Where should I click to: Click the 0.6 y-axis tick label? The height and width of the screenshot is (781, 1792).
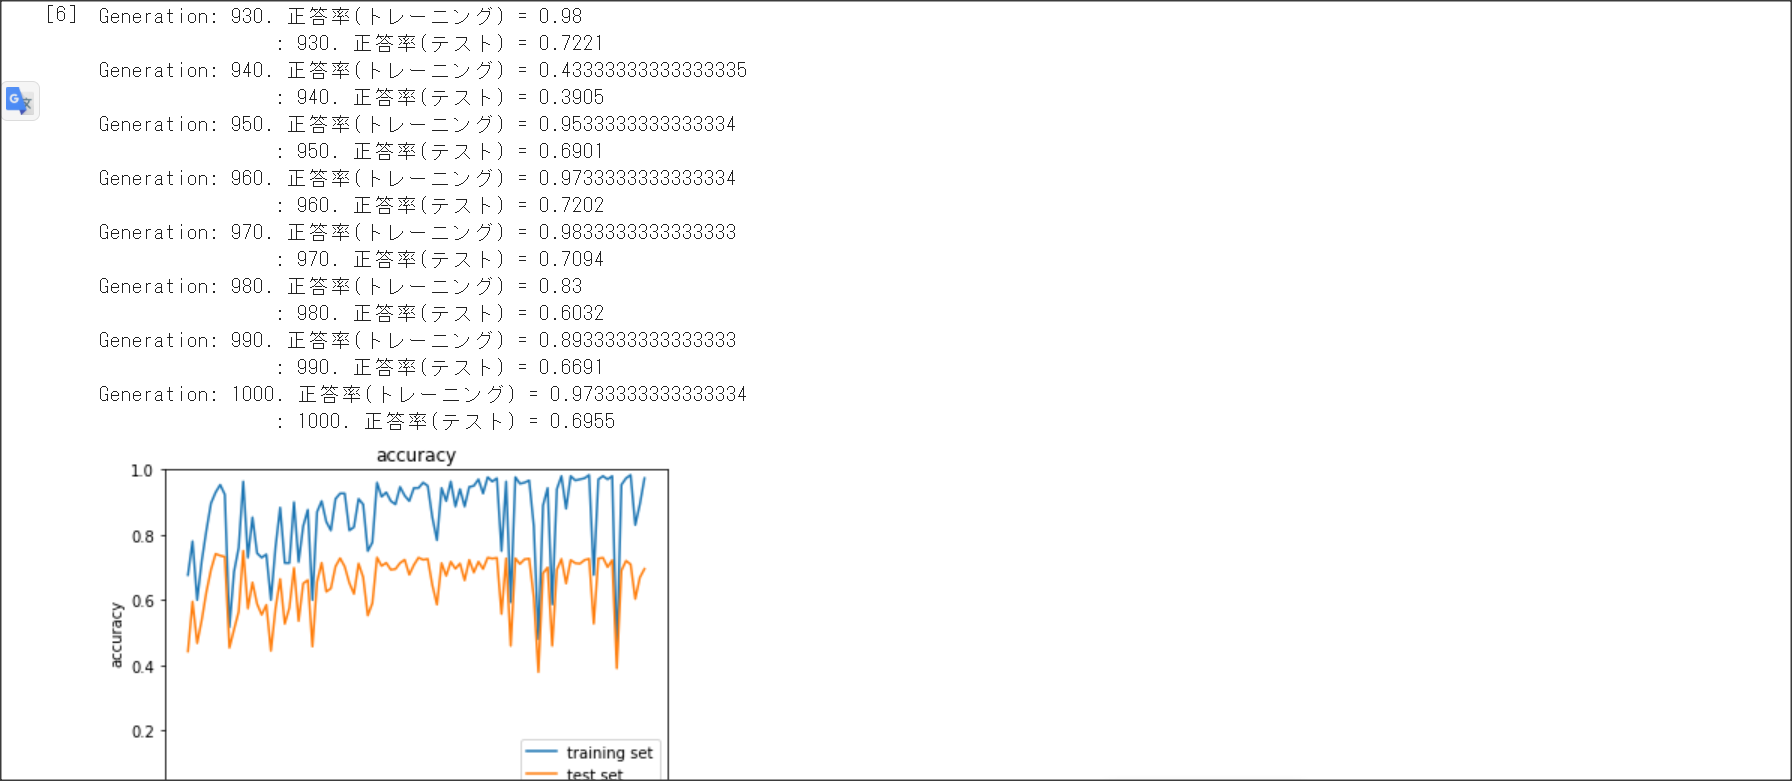click(x=142, y=601)
